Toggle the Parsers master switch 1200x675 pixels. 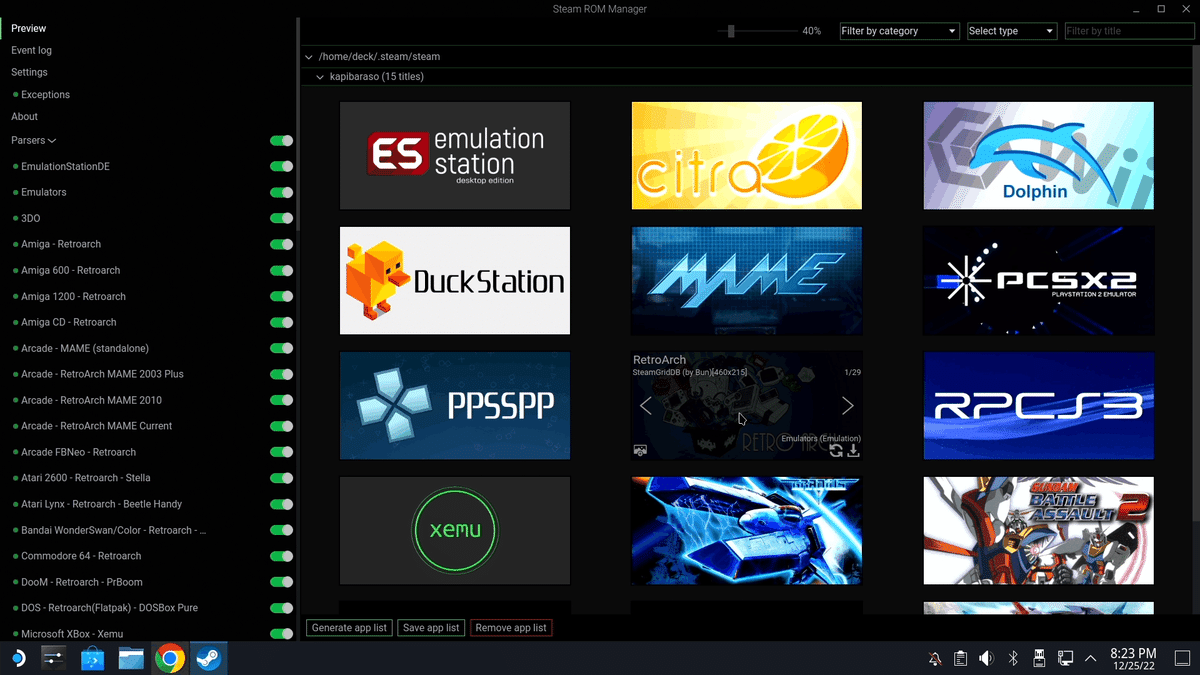point(281,141)
